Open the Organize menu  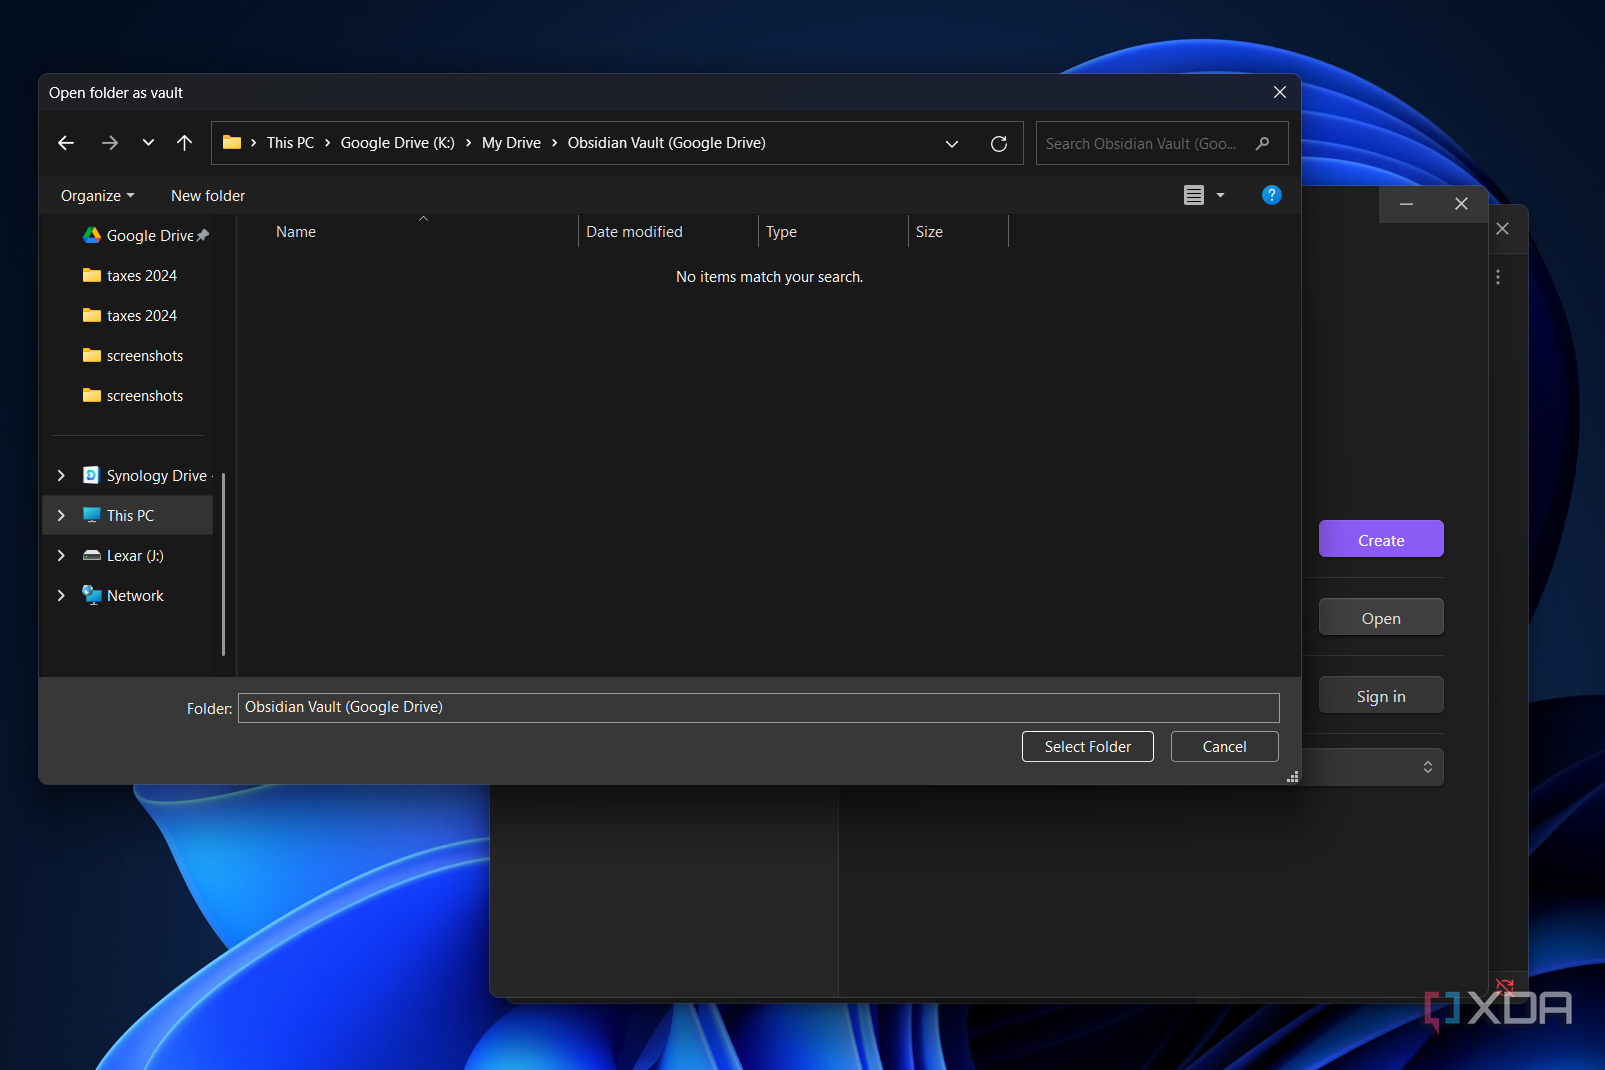(x=97, y=196)
